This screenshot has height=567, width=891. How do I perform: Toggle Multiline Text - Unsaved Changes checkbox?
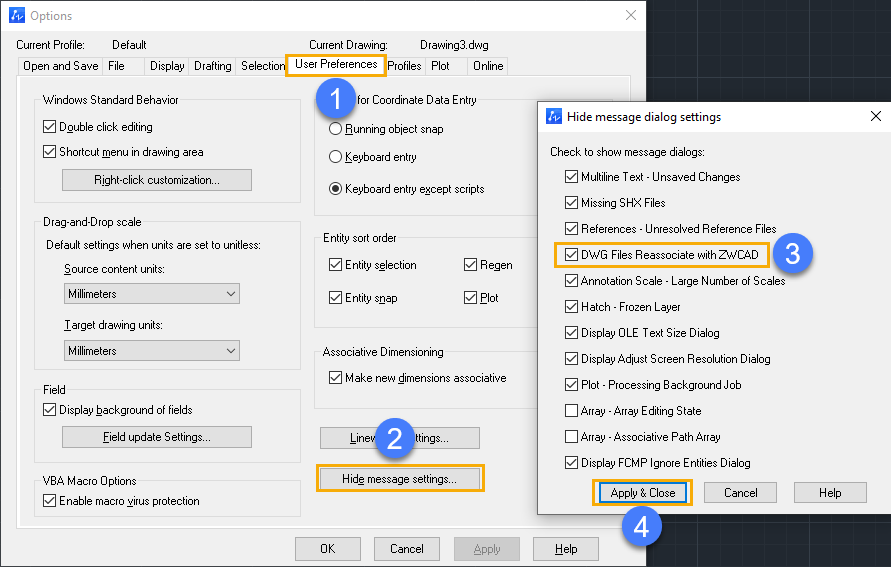pos(572,177)
